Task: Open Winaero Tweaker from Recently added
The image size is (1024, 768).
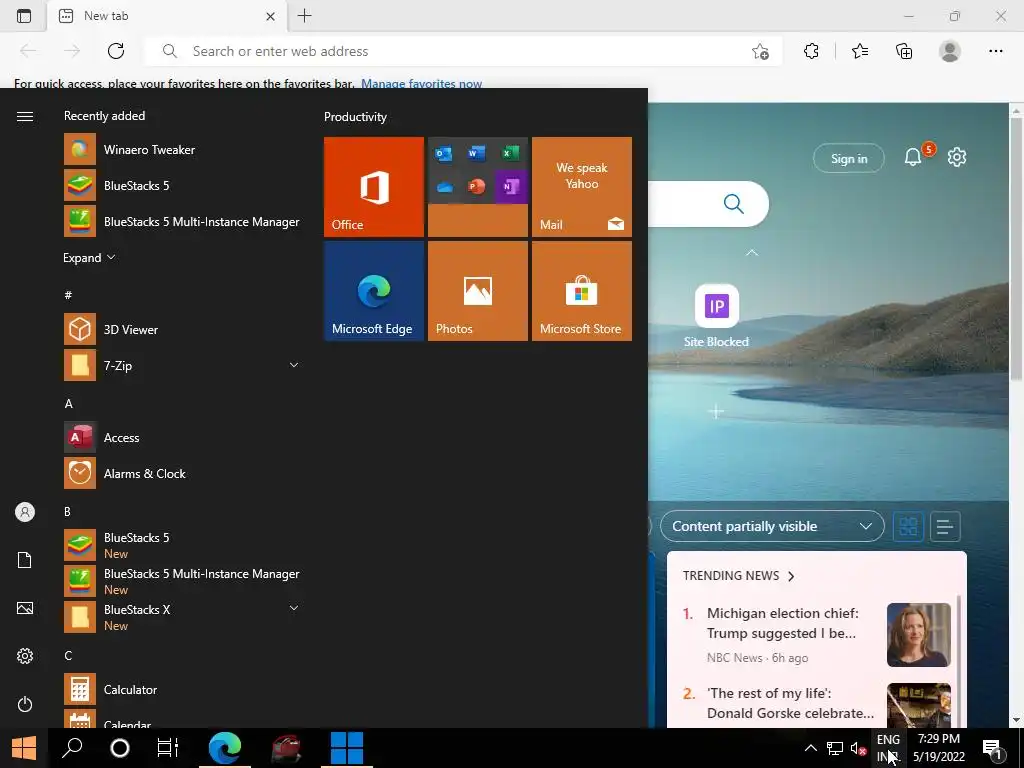Action: click(183, 150)
